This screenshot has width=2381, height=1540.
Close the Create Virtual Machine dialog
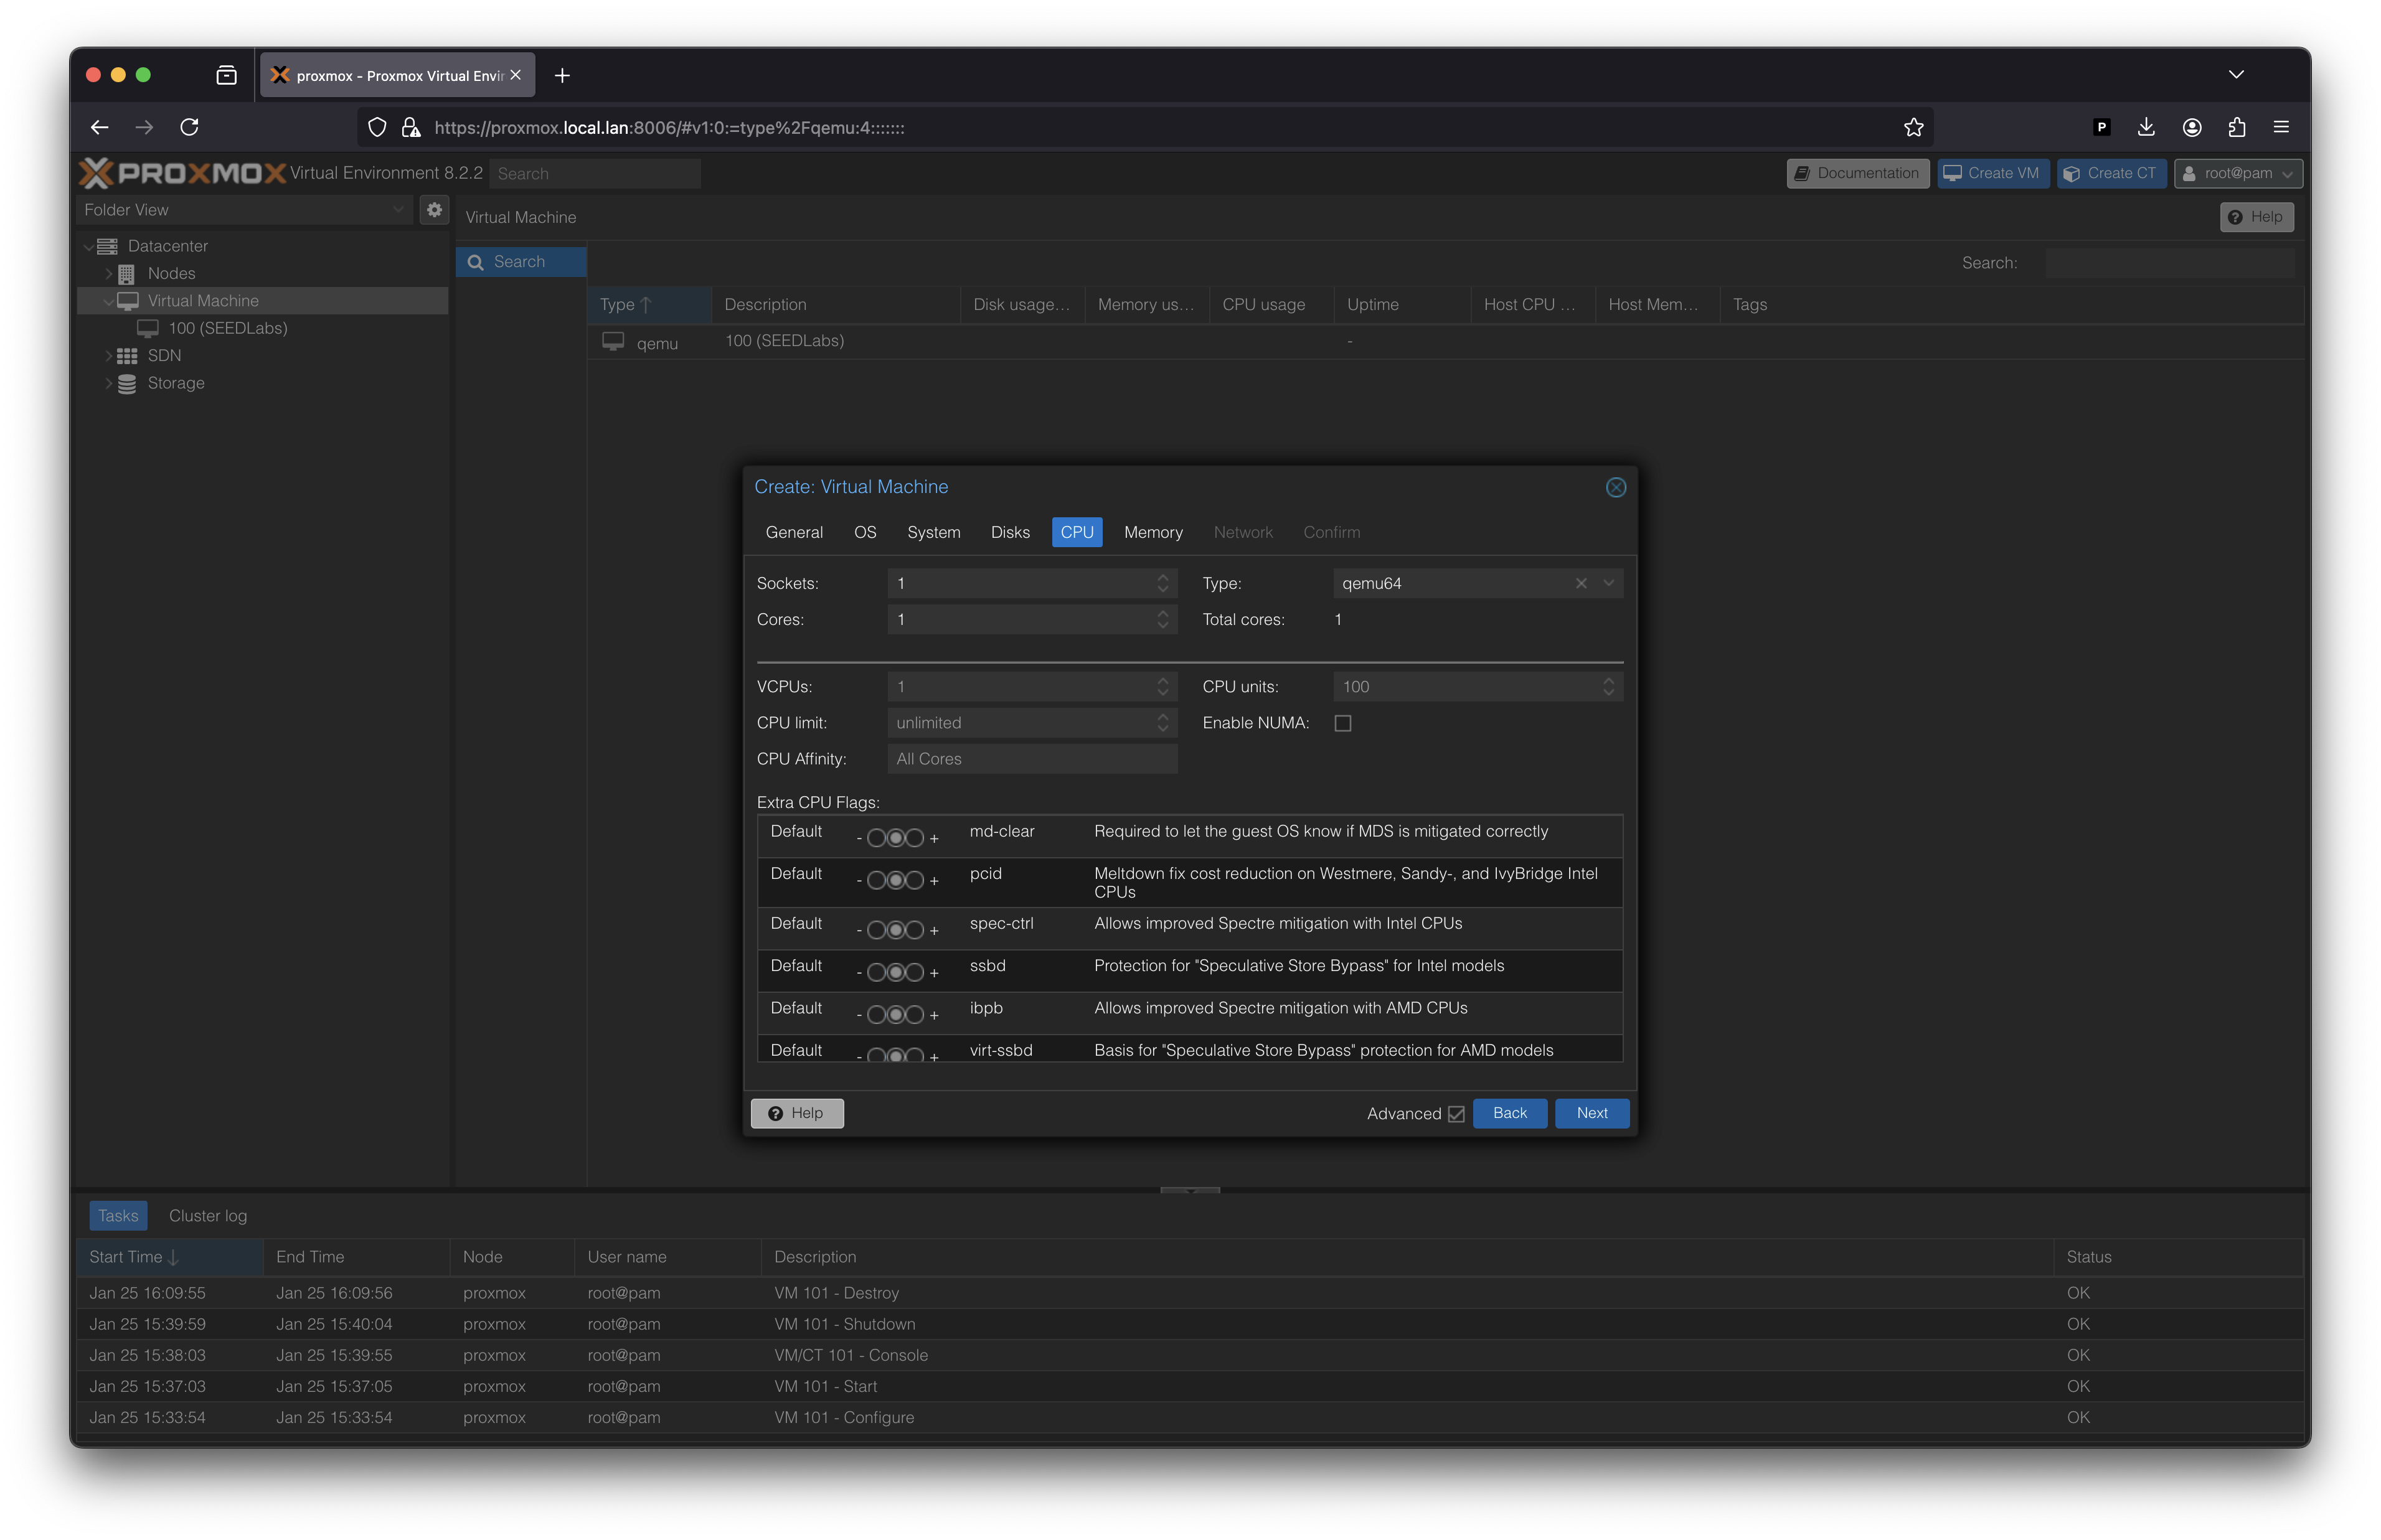tap(1615, 487)
